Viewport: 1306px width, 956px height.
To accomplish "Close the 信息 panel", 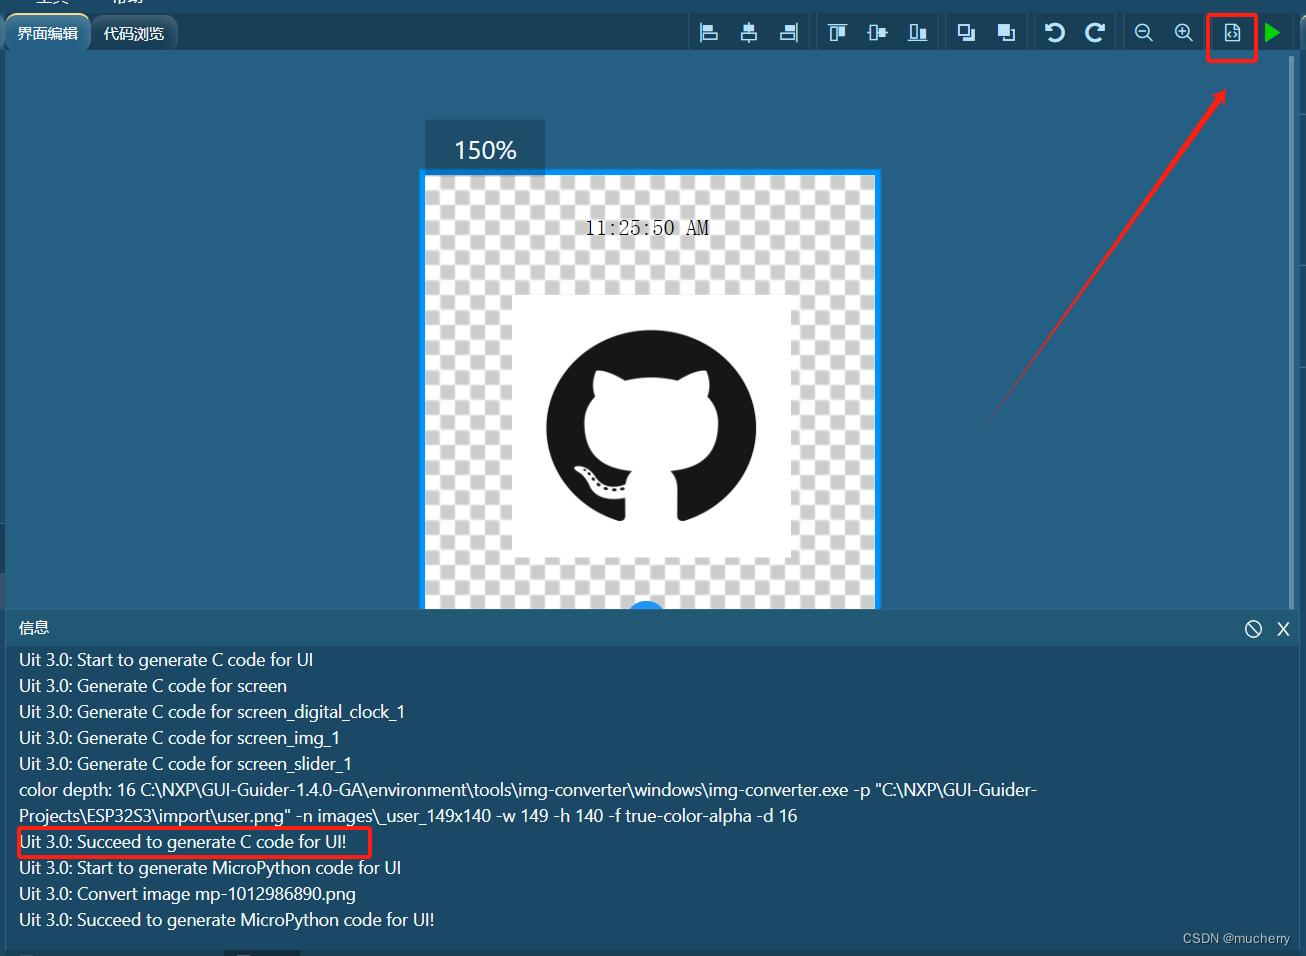I will click(1283, 629).
